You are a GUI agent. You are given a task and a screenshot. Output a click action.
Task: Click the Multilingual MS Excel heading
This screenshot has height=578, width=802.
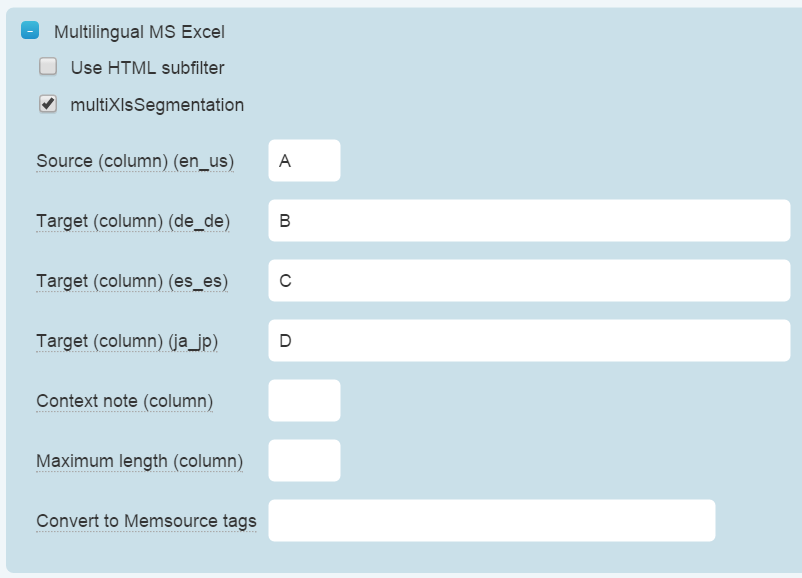[x=139, y=32]
